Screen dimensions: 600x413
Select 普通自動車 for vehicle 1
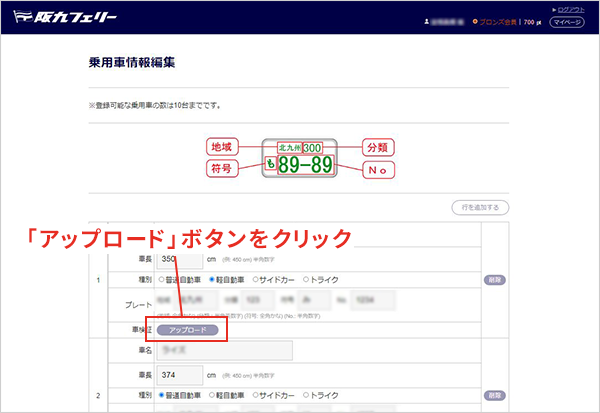point(162,281)
